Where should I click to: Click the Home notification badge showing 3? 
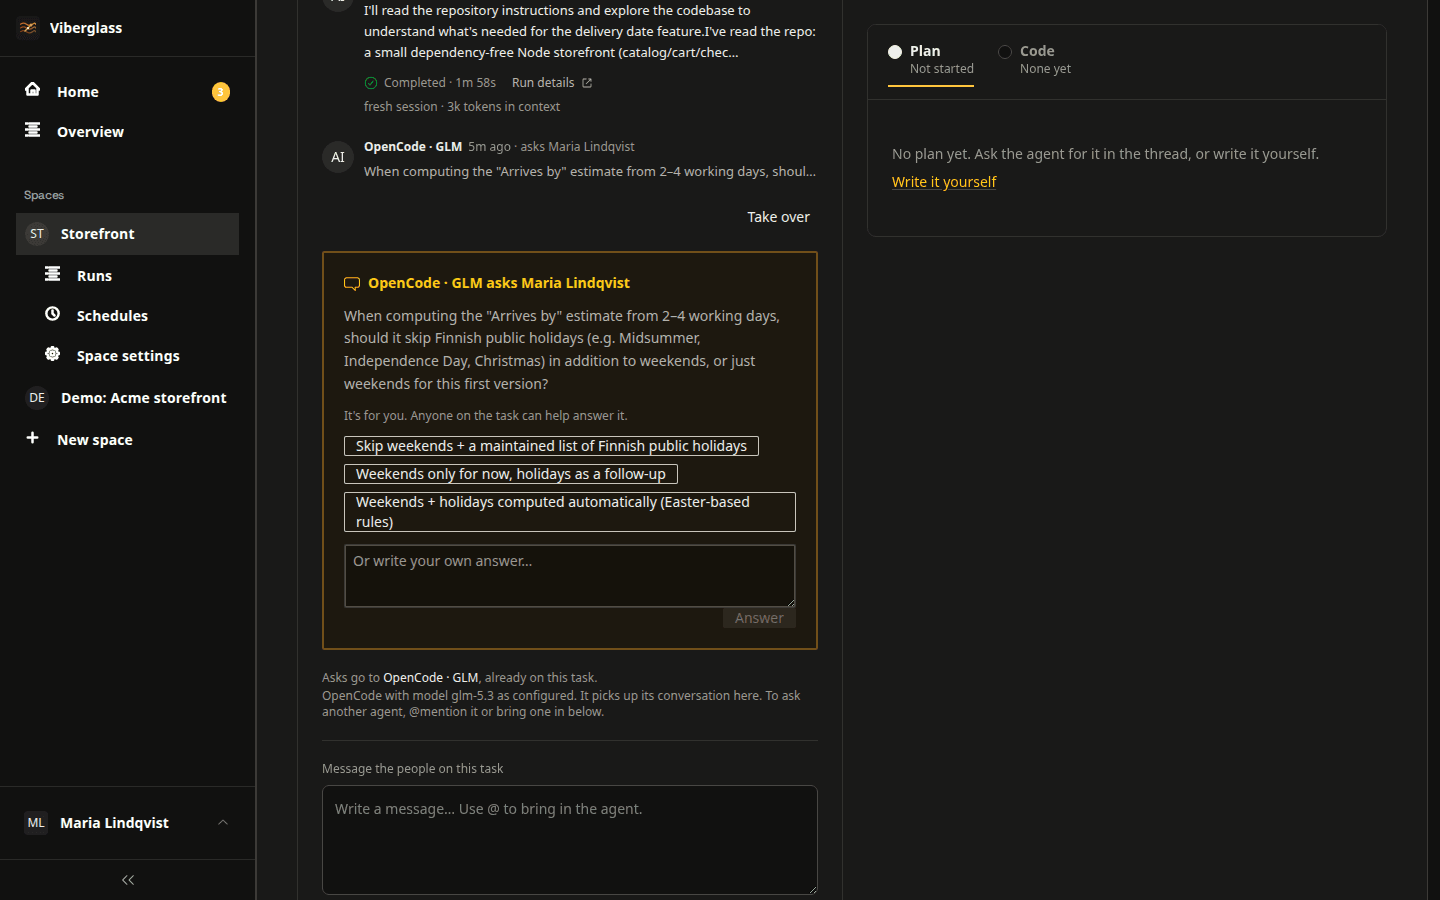pos(221,92)
